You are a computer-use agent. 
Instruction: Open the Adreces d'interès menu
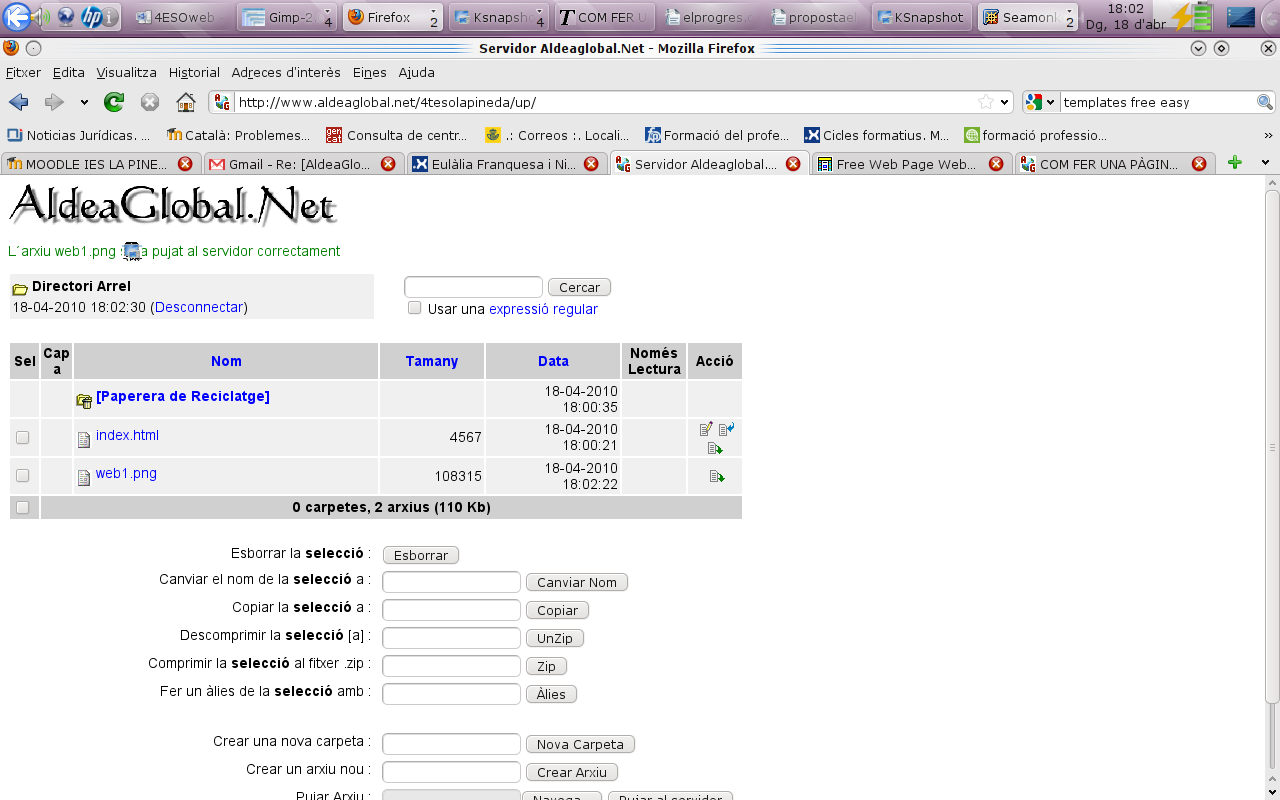[x=286, y=72]
